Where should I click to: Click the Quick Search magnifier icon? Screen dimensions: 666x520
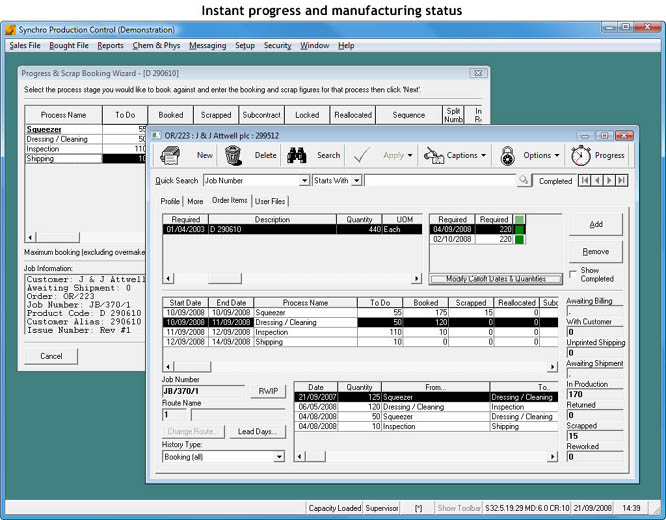(524, 180)
